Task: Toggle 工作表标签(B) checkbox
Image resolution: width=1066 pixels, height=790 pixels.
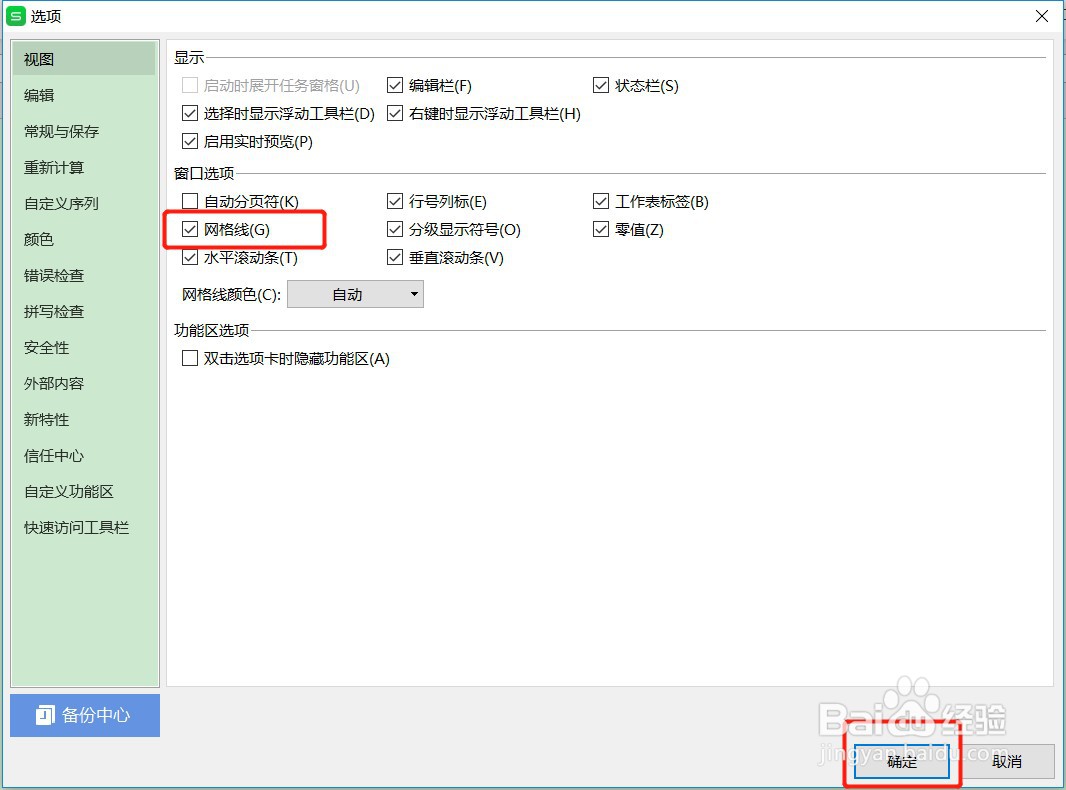Action: tap(601, 201)
